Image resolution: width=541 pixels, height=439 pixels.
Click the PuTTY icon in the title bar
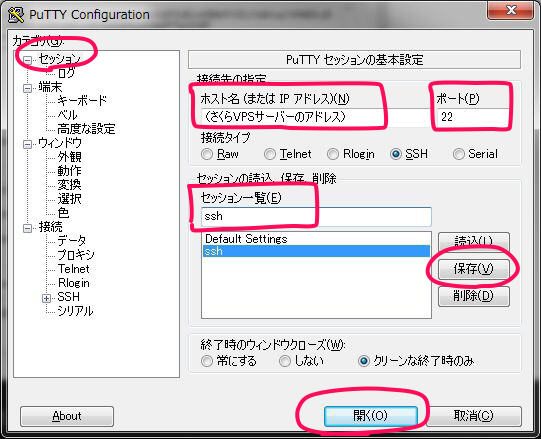[x=16, y=15]
